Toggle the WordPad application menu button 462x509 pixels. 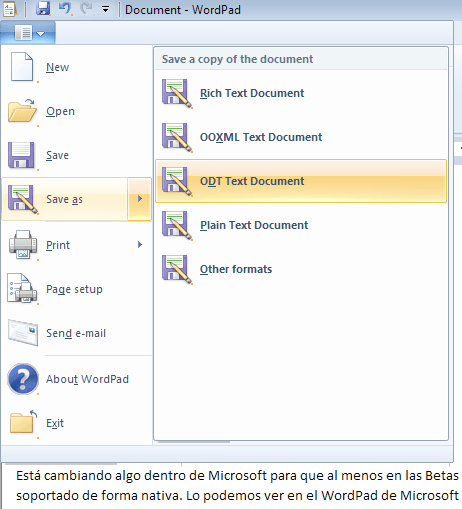[28, 33]
